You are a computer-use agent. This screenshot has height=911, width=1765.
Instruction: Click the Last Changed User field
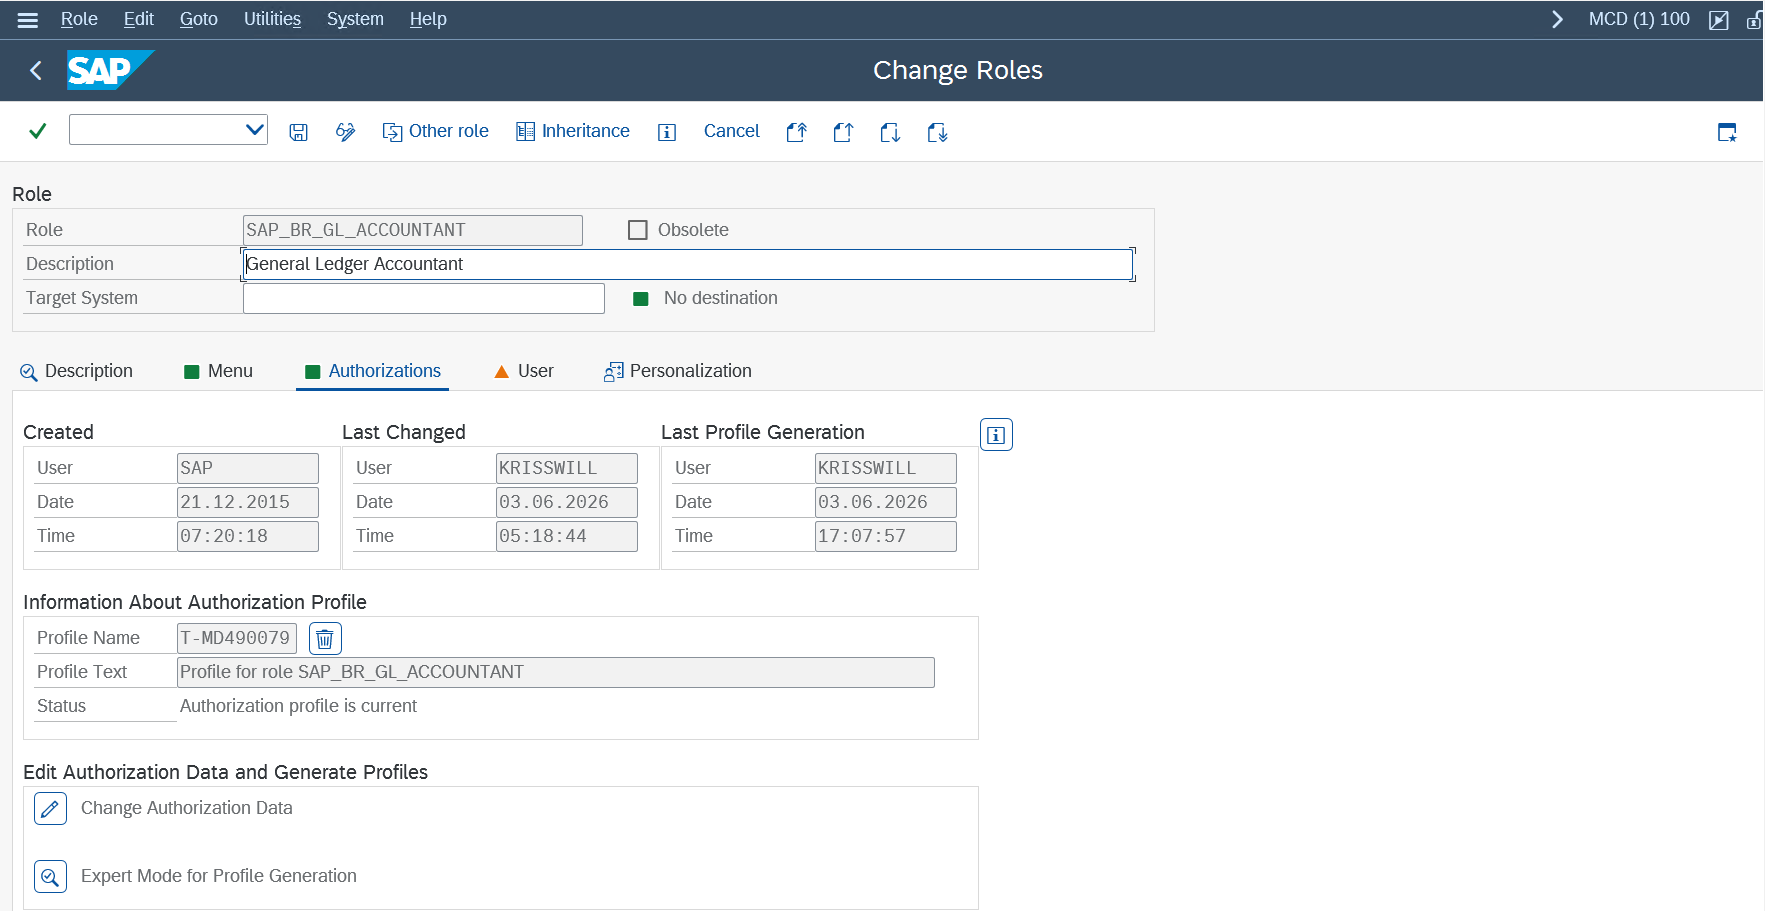(x=567, y=468)
